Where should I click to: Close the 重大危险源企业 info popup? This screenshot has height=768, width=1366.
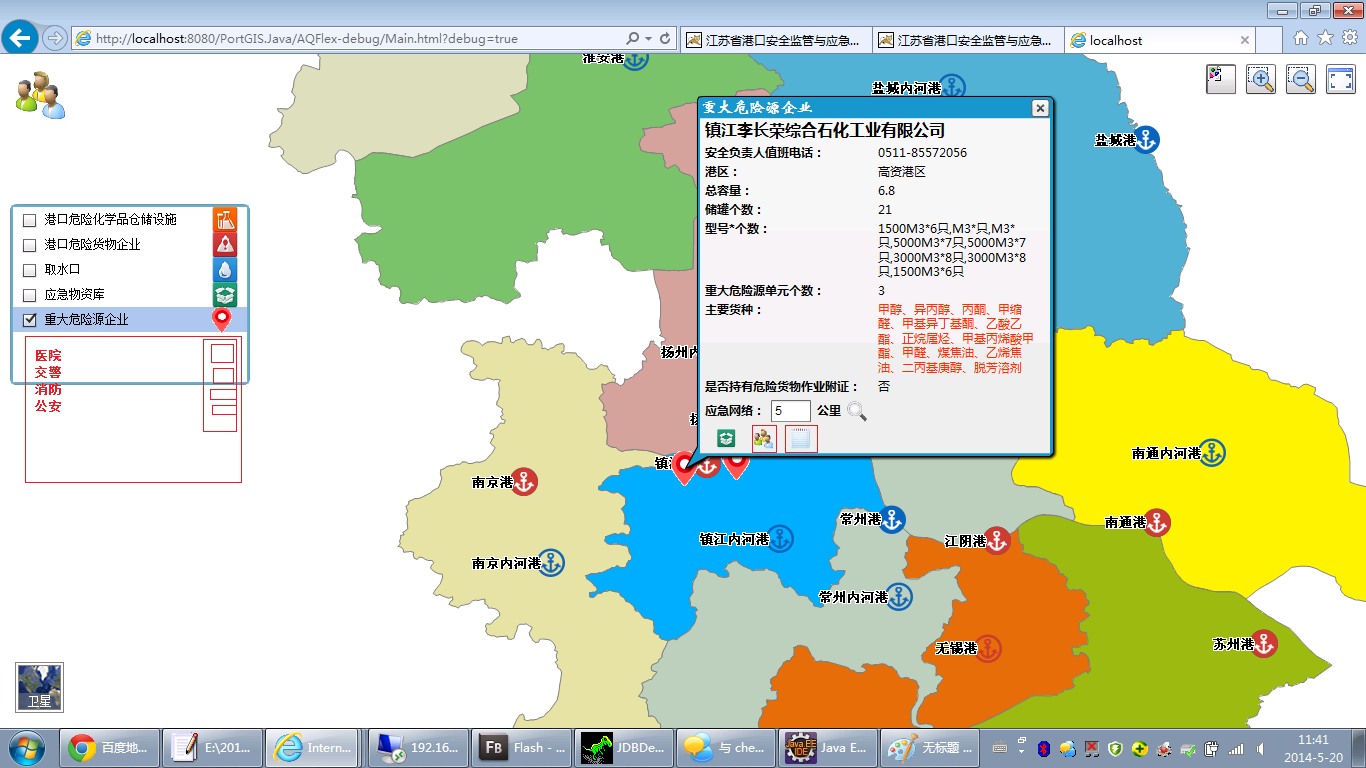(x=1040, y=108)
